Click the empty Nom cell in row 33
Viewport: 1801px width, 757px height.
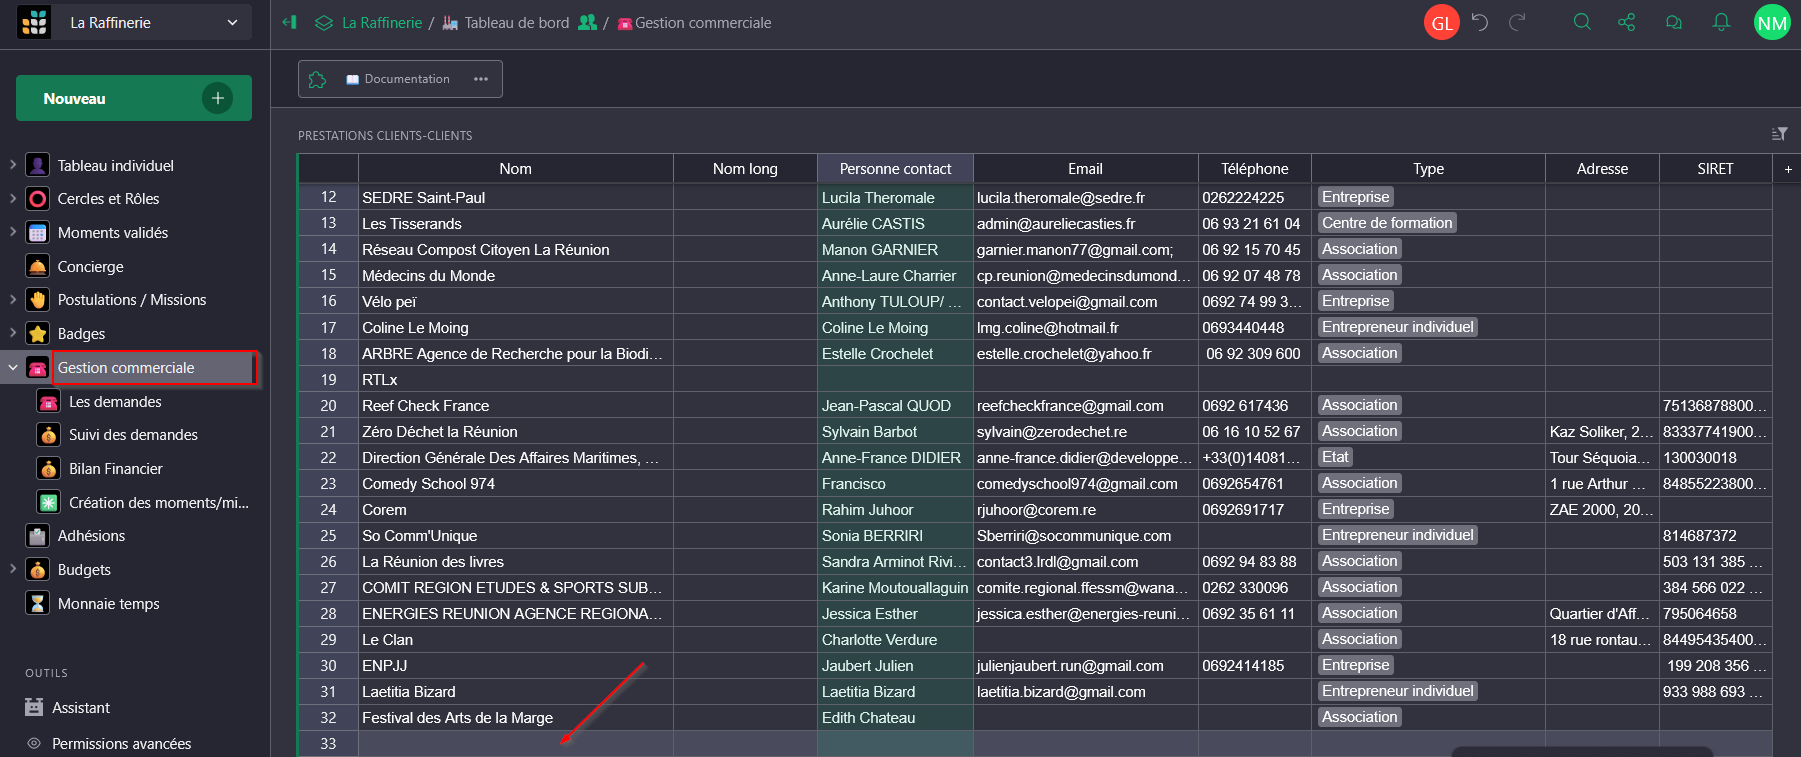click(x=515, y=743)
